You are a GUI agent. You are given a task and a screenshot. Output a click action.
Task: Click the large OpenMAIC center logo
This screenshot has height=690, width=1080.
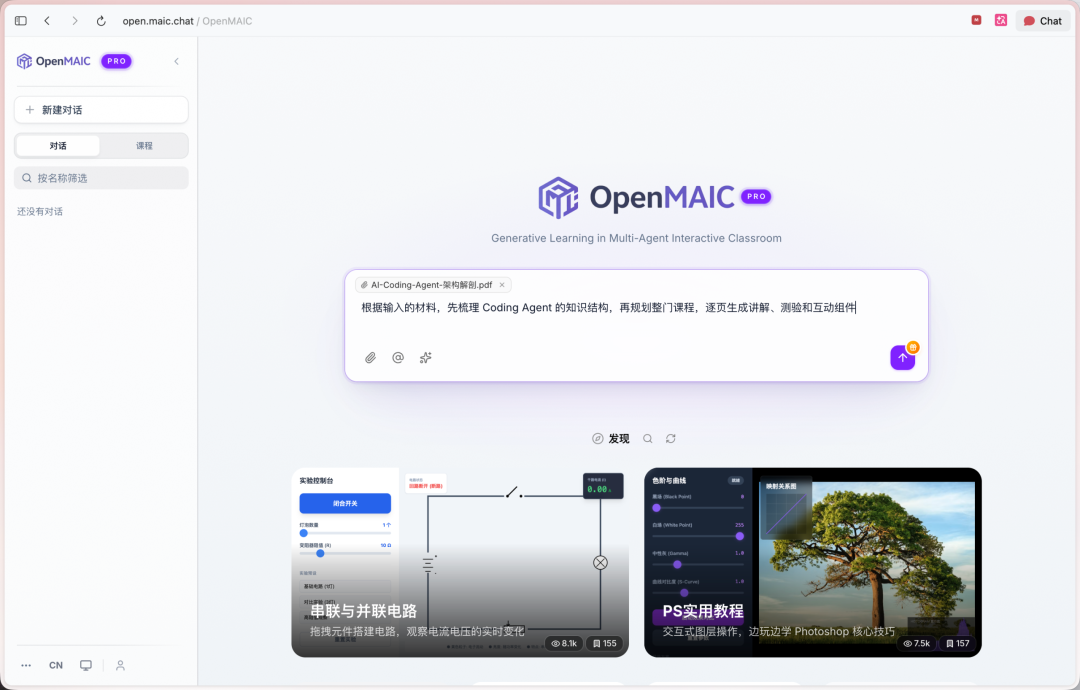pos(636,198)
